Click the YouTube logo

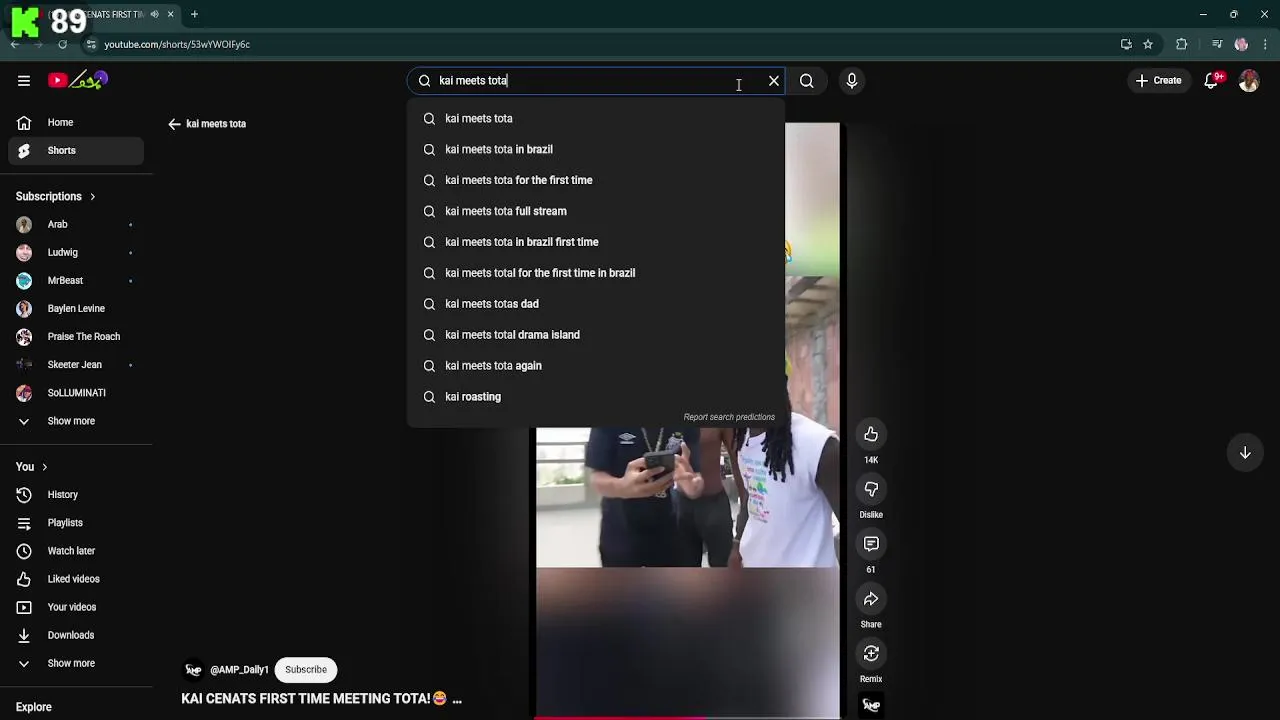click(x=78, y=80)
